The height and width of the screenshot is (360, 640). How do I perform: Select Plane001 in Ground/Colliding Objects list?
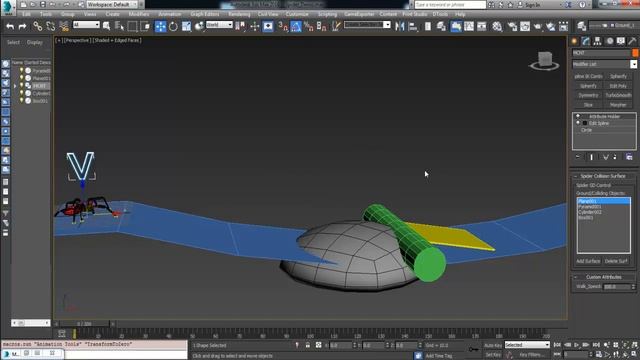click(x=604, y=201)
